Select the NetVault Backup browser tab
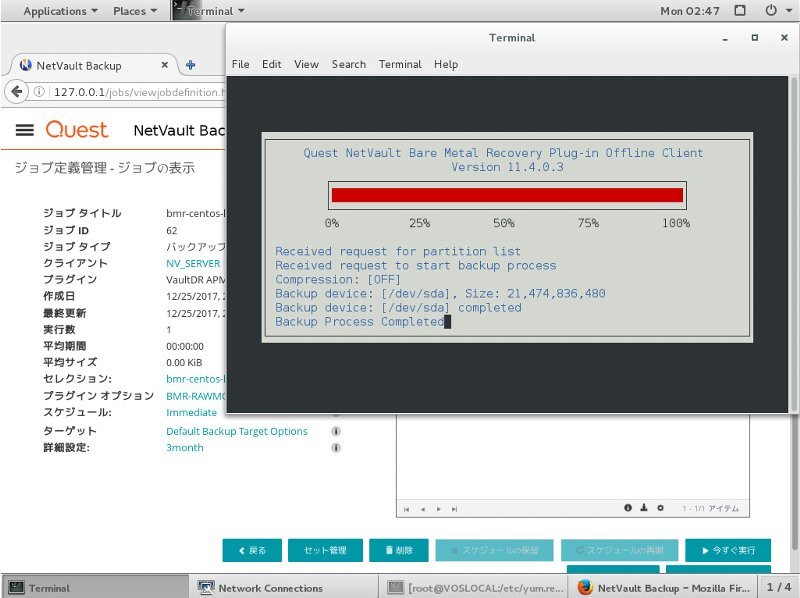Screen dimensions: 800x598 94,65
